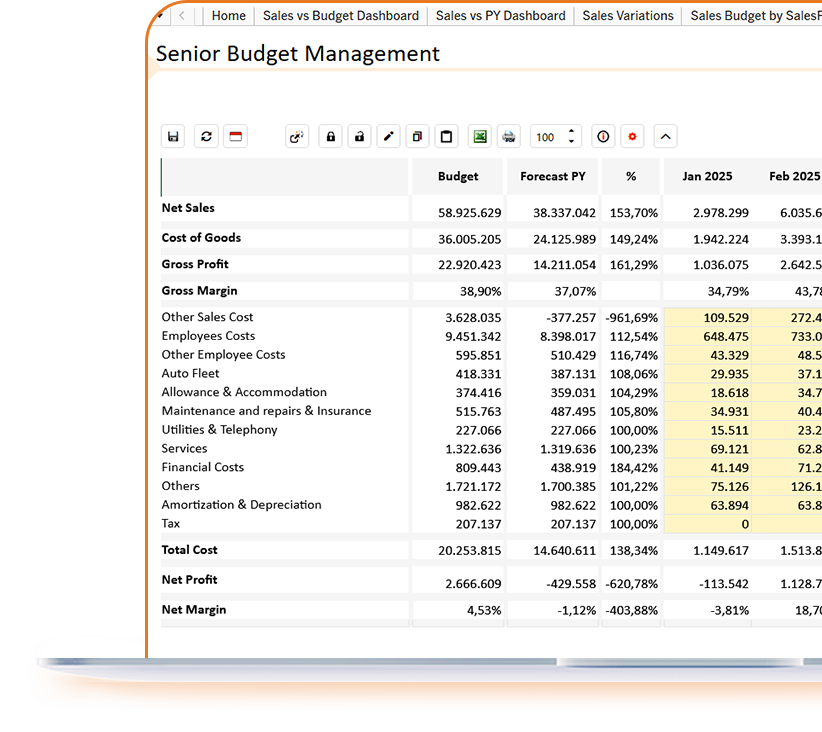Click the Paste clipboard icon
The image size is (822, 732).
point(447,137)
